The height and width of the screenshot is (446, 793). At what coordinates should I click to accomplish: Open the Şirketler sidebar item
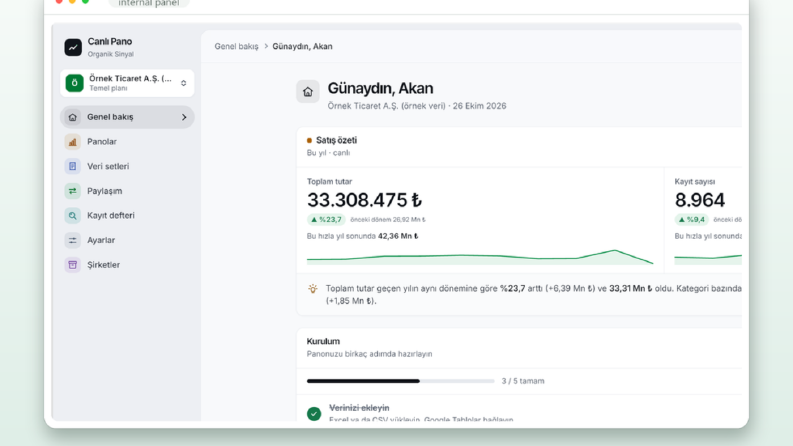point(127,264)
